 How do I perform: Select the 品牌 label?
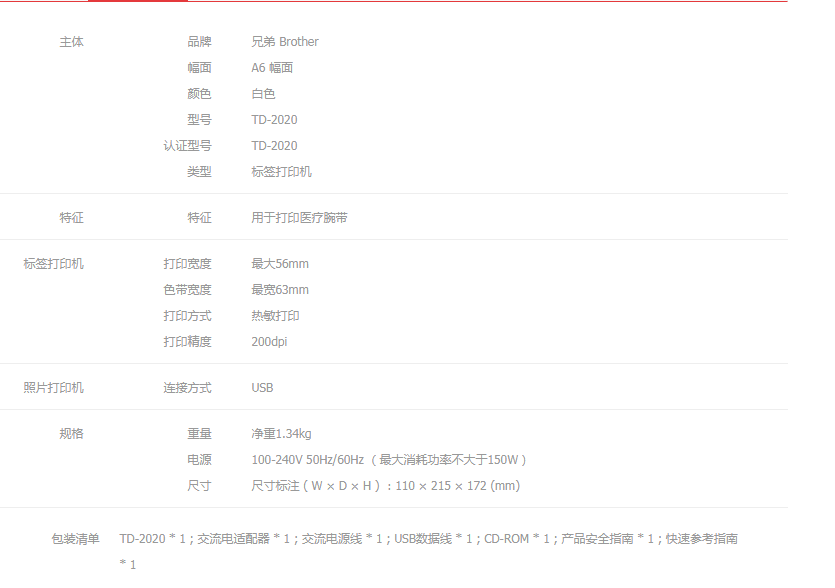[x=199, y=42]
